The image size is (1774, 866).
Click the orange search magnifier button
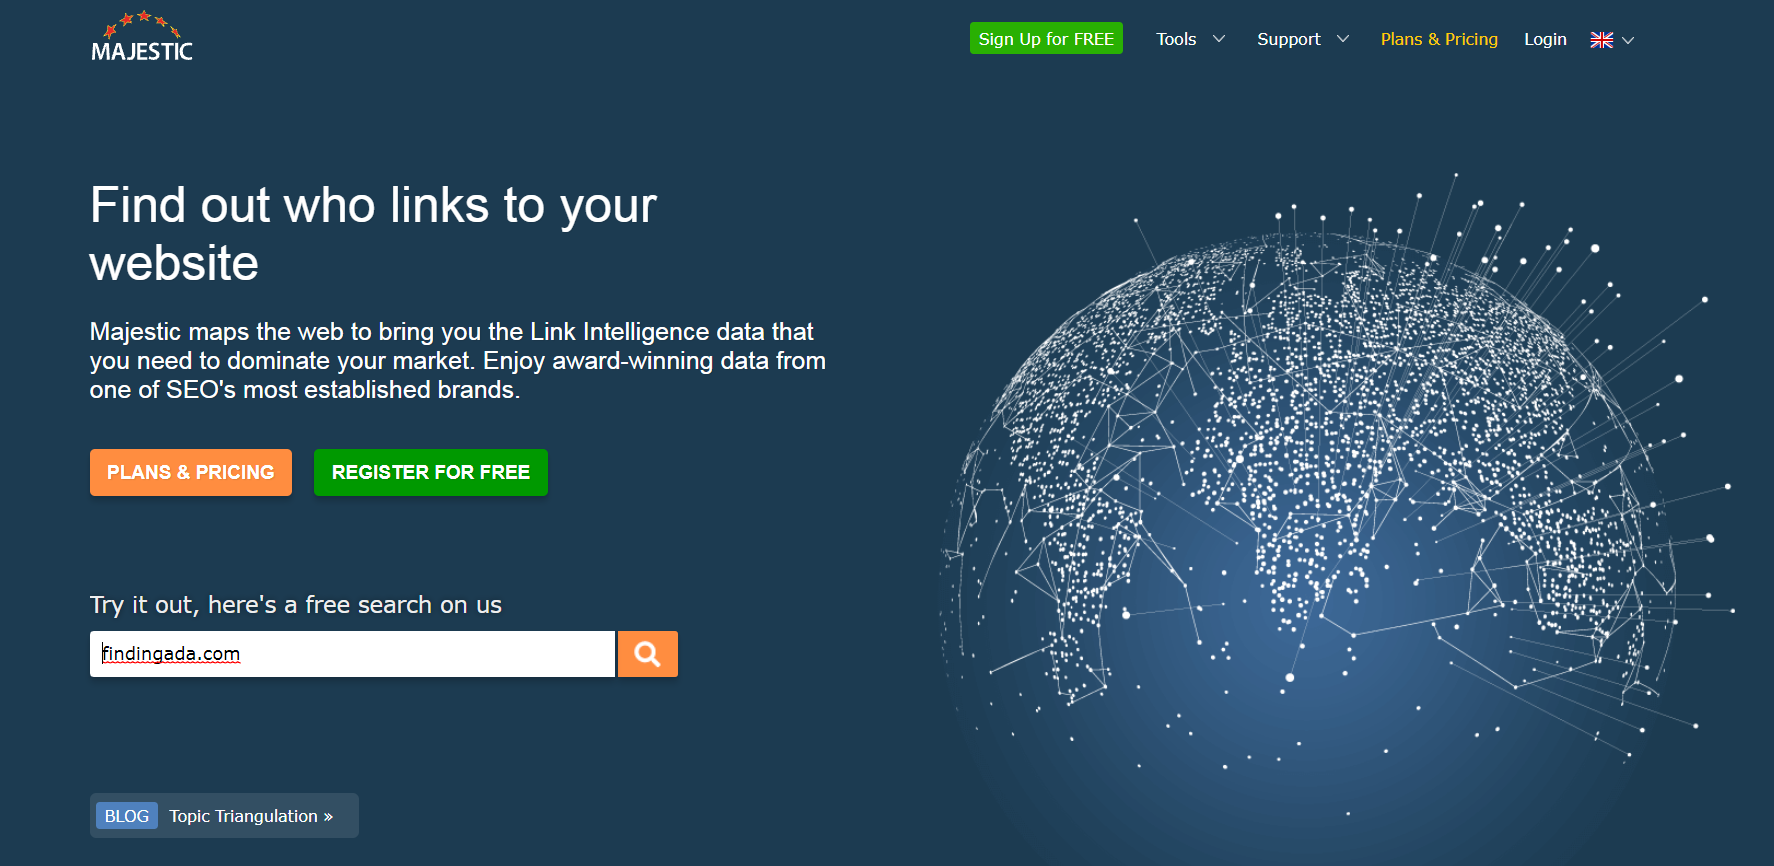click(x=648, y=654)
